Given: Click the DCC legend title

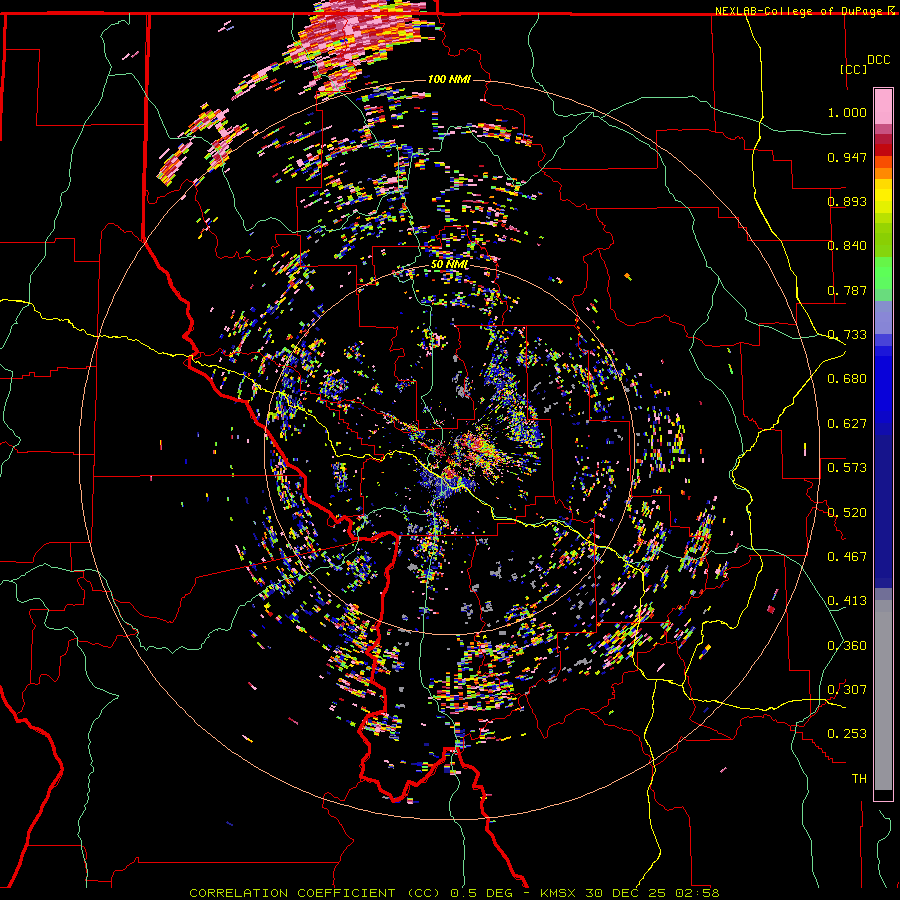Looking at the screenshot, I should click(878, 60).
